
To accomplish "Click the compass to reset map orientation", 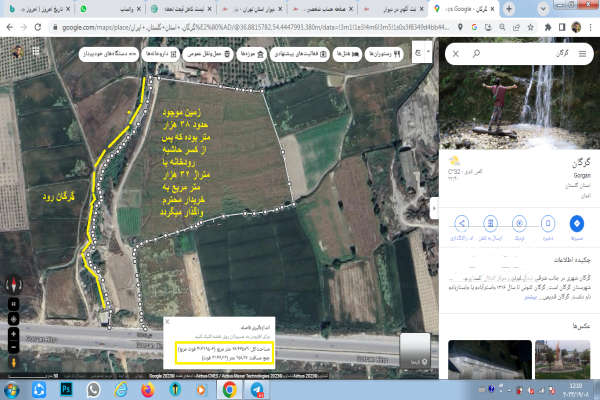I will point(14,285).
